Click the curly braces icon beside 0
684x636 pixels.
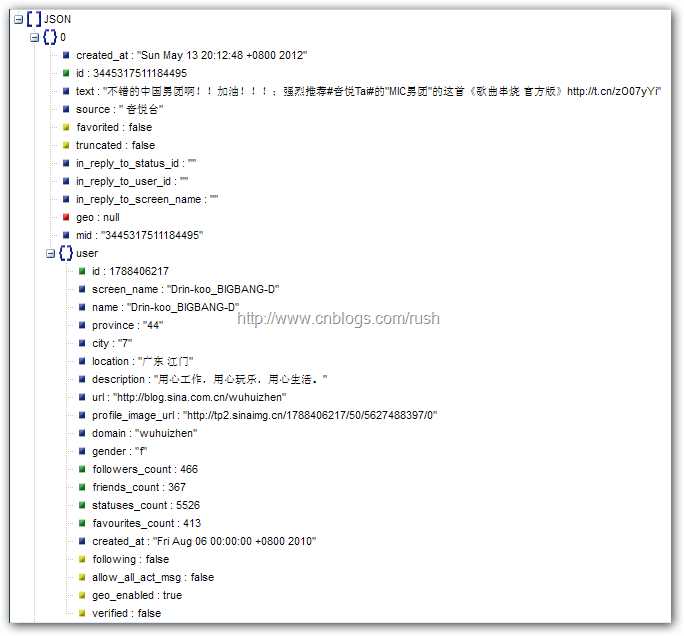pyautogui.click(x=50, y=37)
